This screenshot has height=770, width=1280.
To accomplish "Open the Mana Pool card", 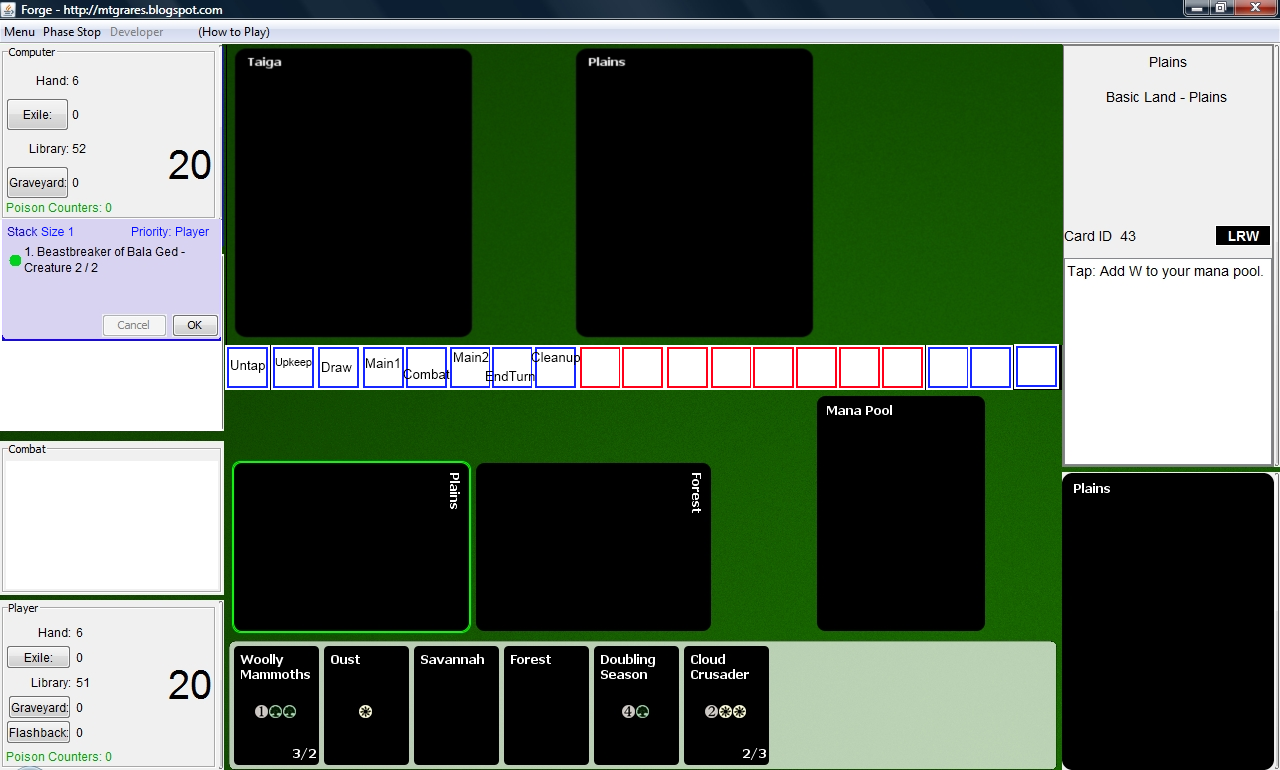I will click(900, 514).
